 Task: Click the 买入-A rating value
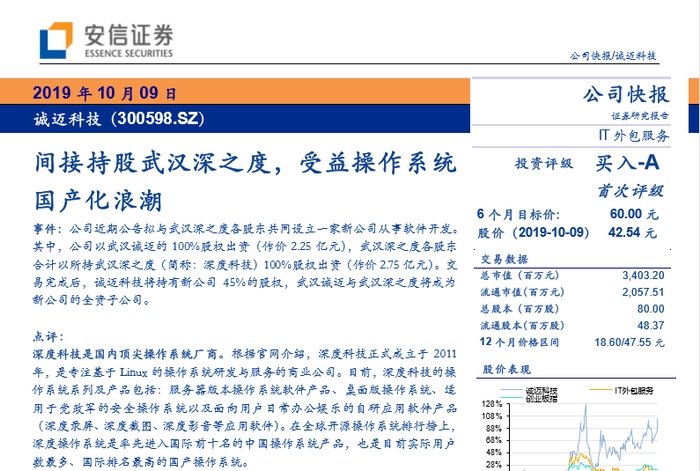pos(627,163)
